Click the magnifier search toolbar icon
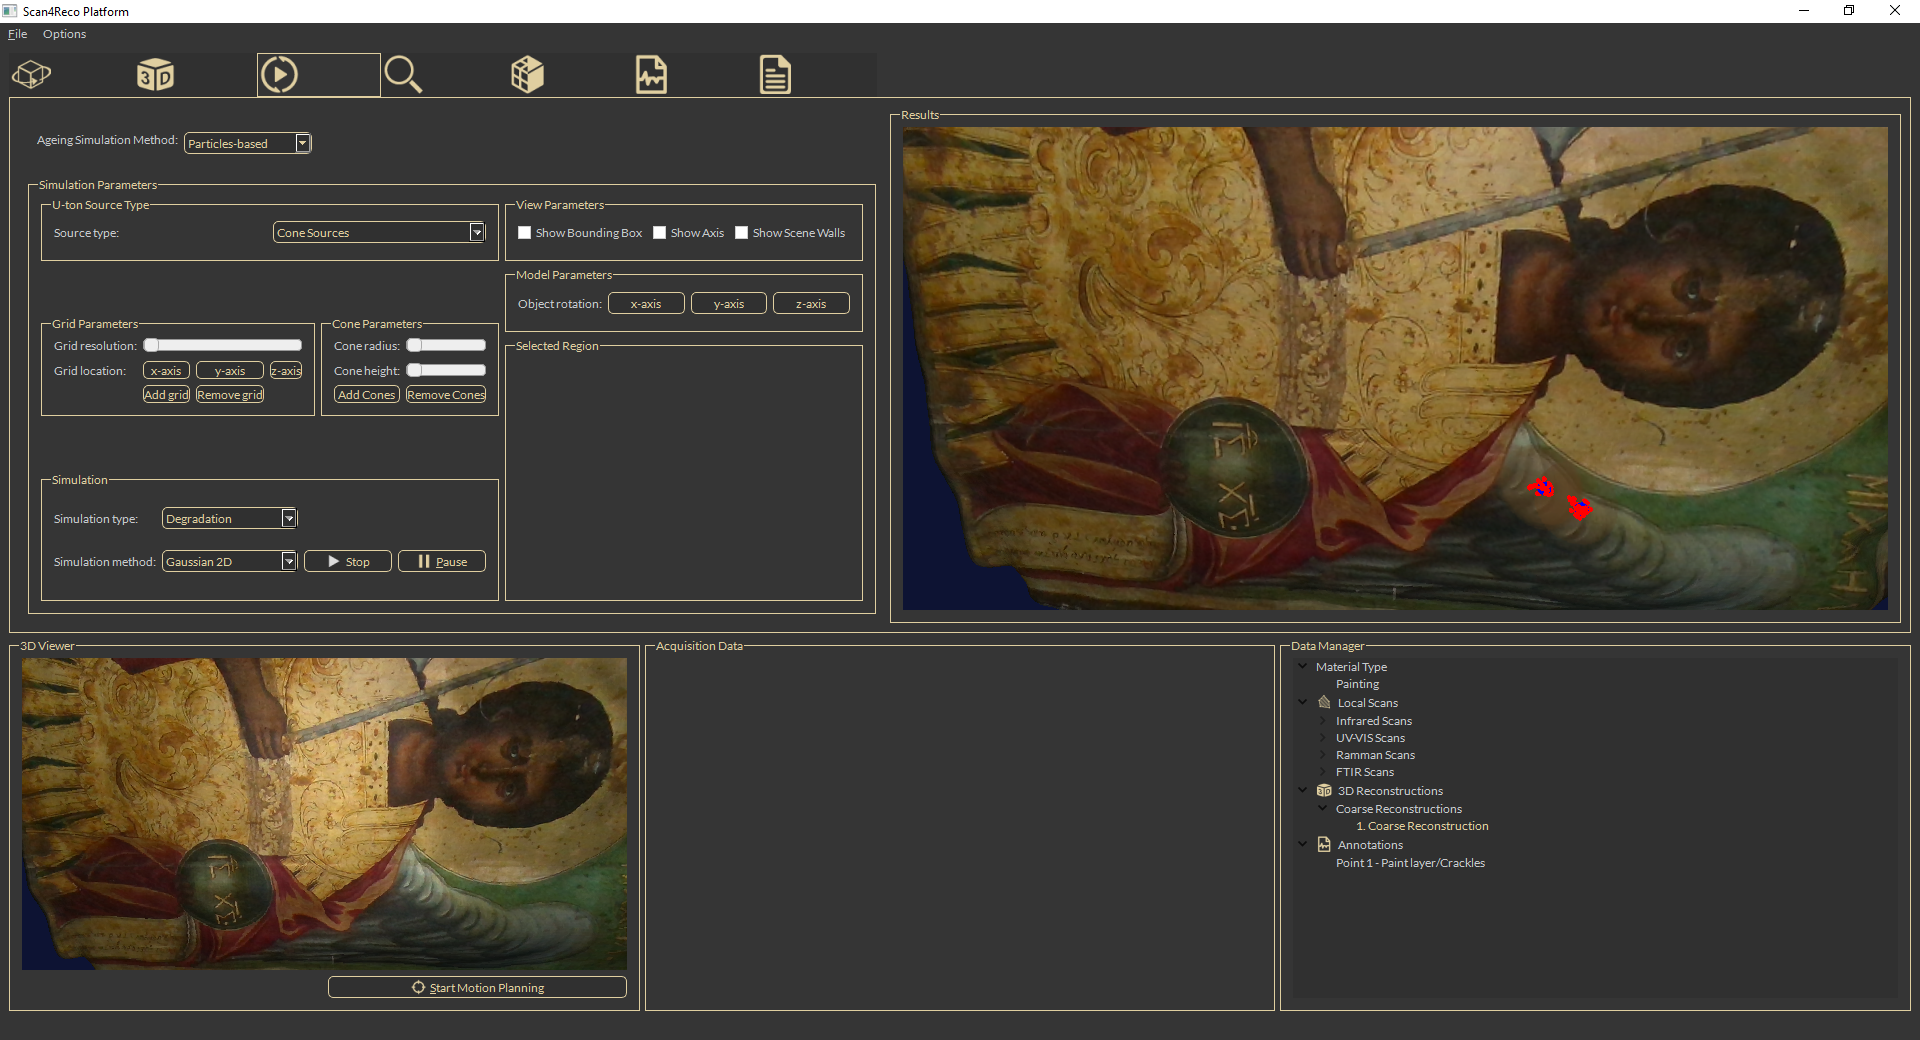The image size is (1920, 1040). (403, 75)
